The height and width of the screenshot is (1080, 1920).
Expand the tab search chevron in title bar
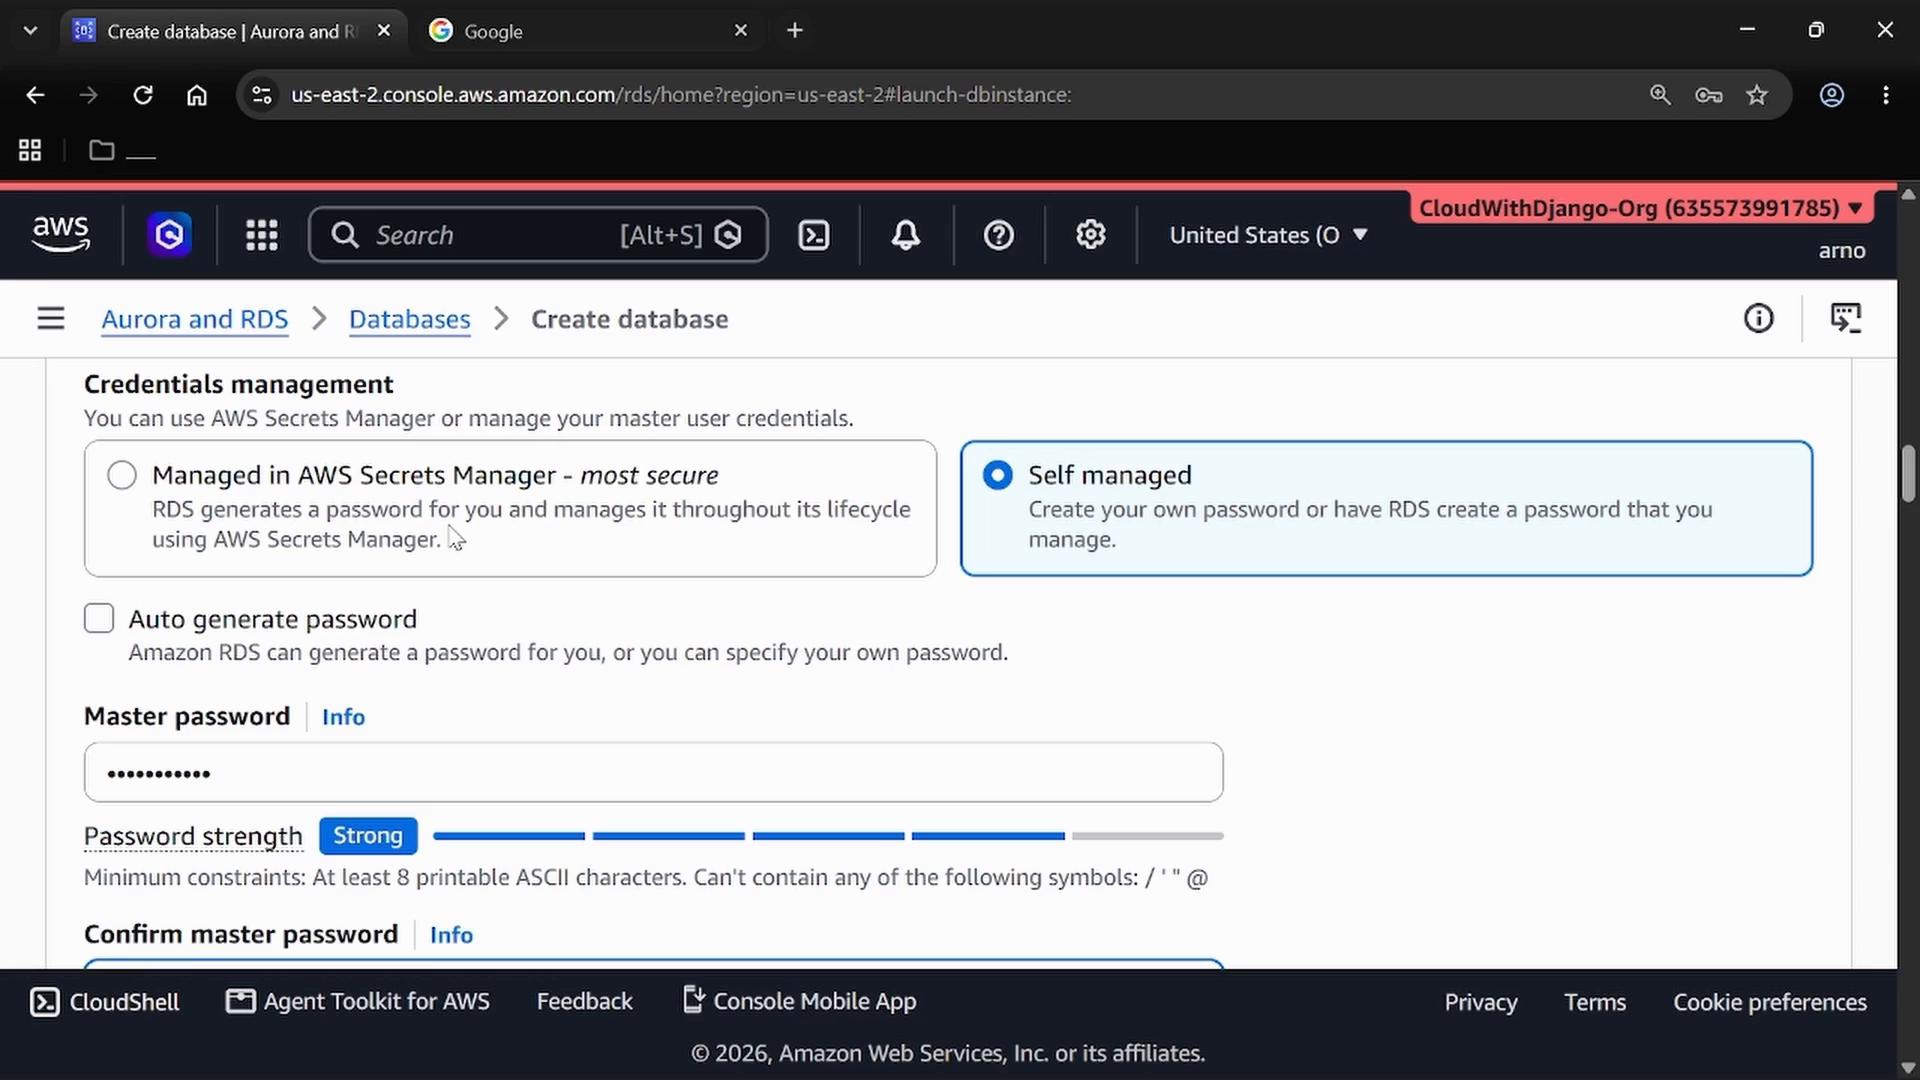[30, 31]
